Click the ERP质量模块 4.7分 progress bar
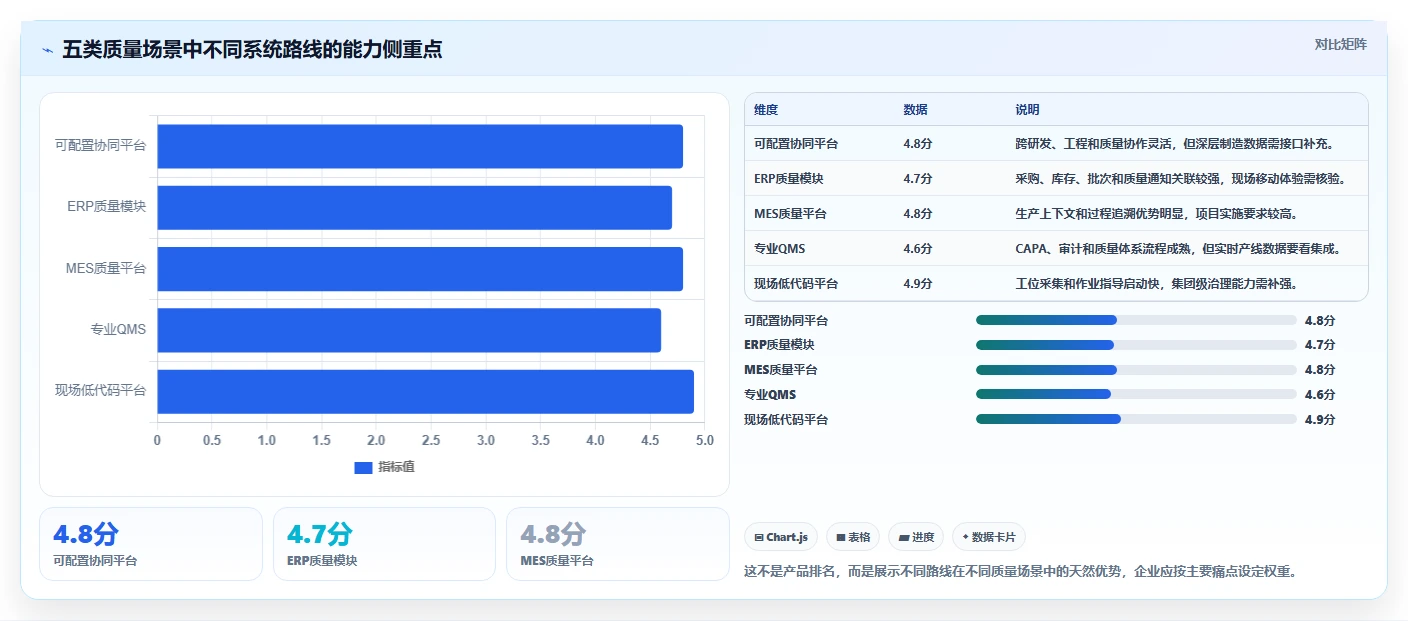The width and height of the screenshot is (1408, 621). [1136, 345]
